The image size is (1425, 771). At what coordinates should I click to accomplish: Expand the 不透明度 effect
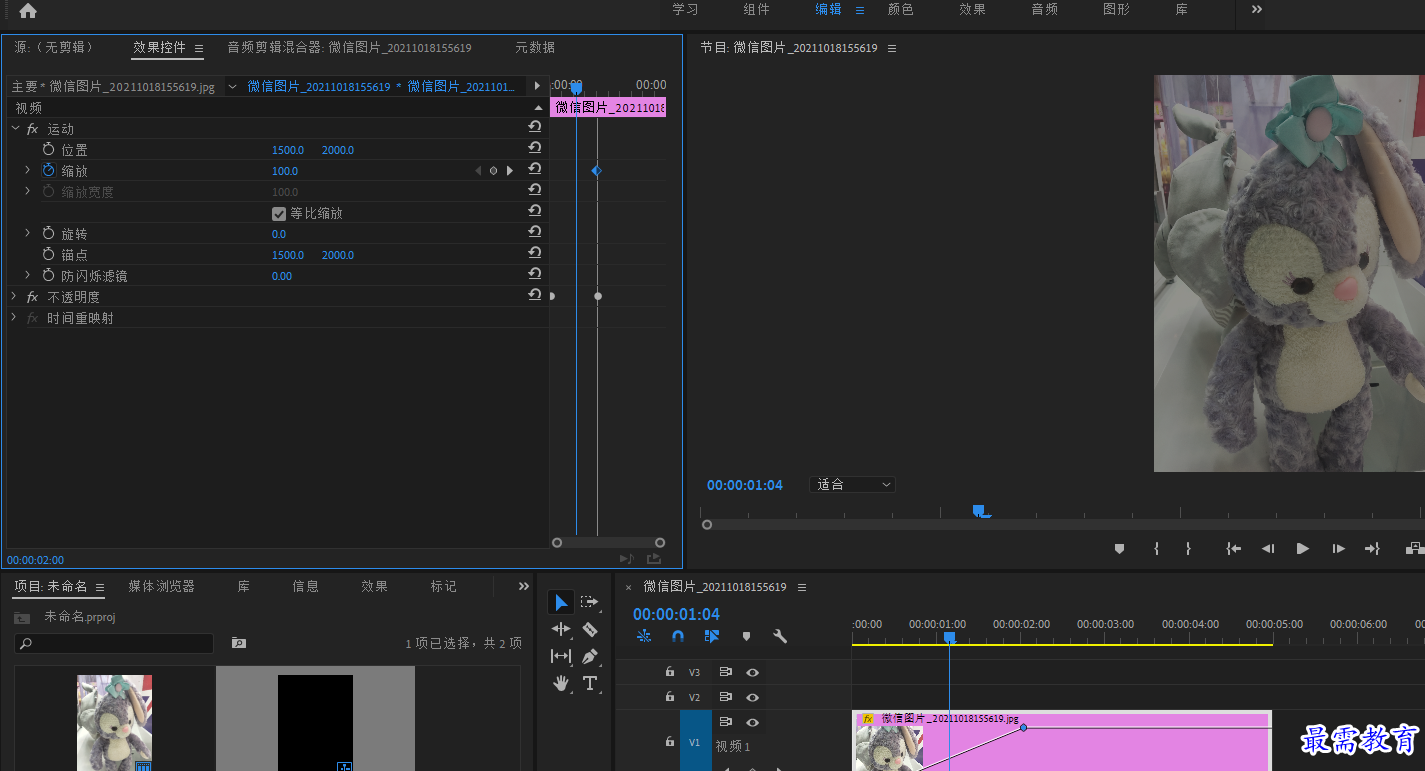tap(15, 296)
